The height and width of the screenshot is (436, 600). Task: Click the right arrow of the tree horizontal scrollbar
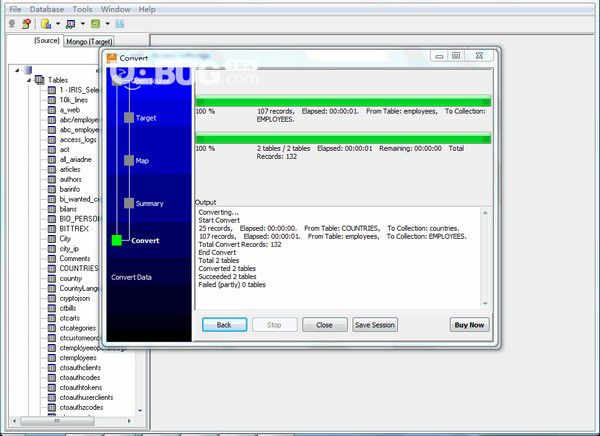pyautogui.click(x=129, y=421)
